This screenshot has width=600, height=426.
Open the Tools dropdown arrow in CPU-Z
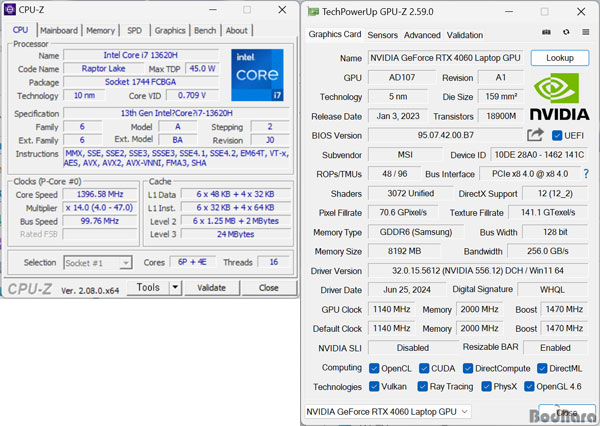(175, 287)
